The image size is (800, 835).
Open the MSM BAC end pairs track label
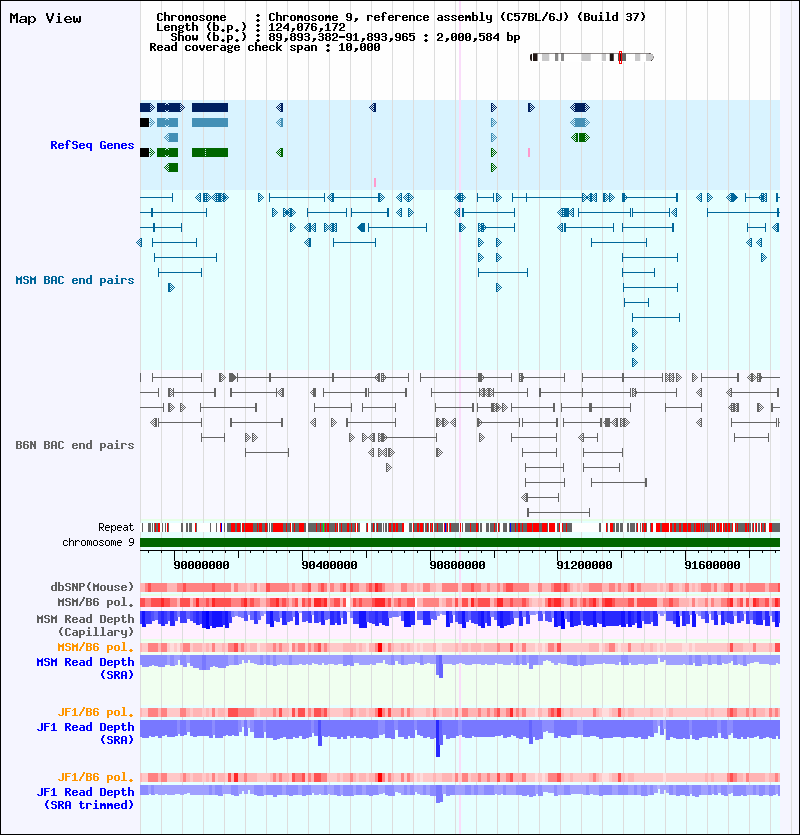point(75,281)
